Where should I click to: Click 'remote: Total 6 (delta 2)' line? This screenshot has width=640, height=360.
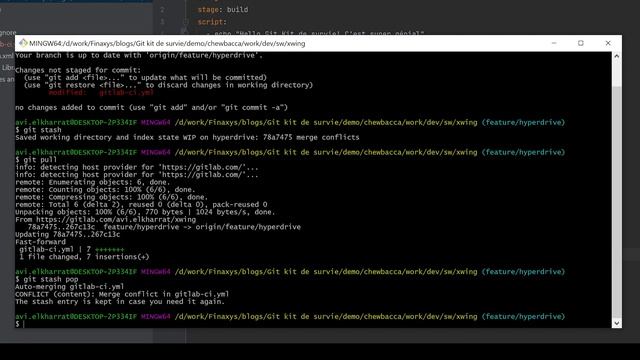tap(141, 204)
